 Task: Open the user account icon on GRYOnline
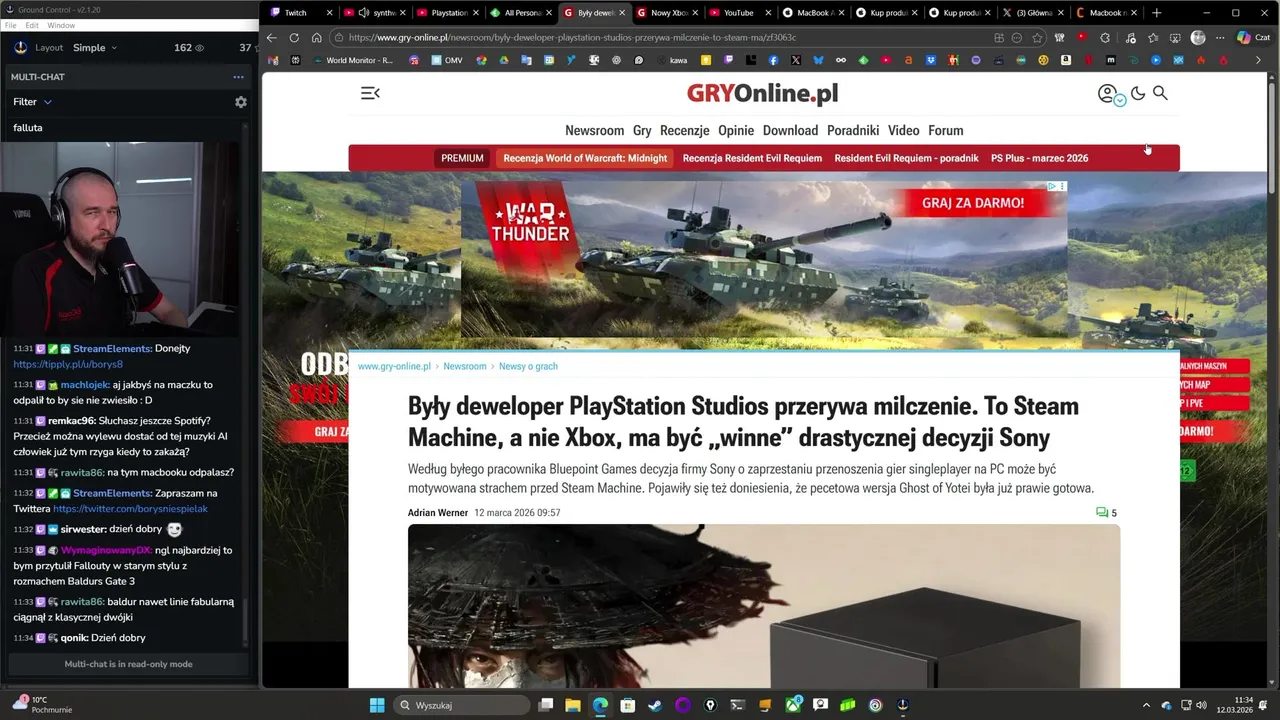coord(1107,93)
